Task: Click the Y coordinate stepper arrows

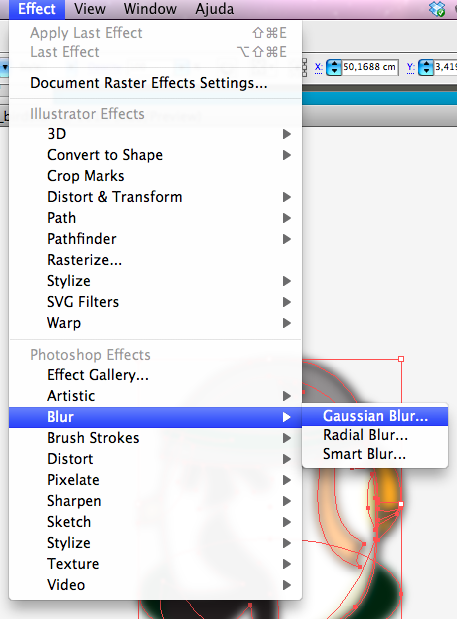Action: pos(426,67)
